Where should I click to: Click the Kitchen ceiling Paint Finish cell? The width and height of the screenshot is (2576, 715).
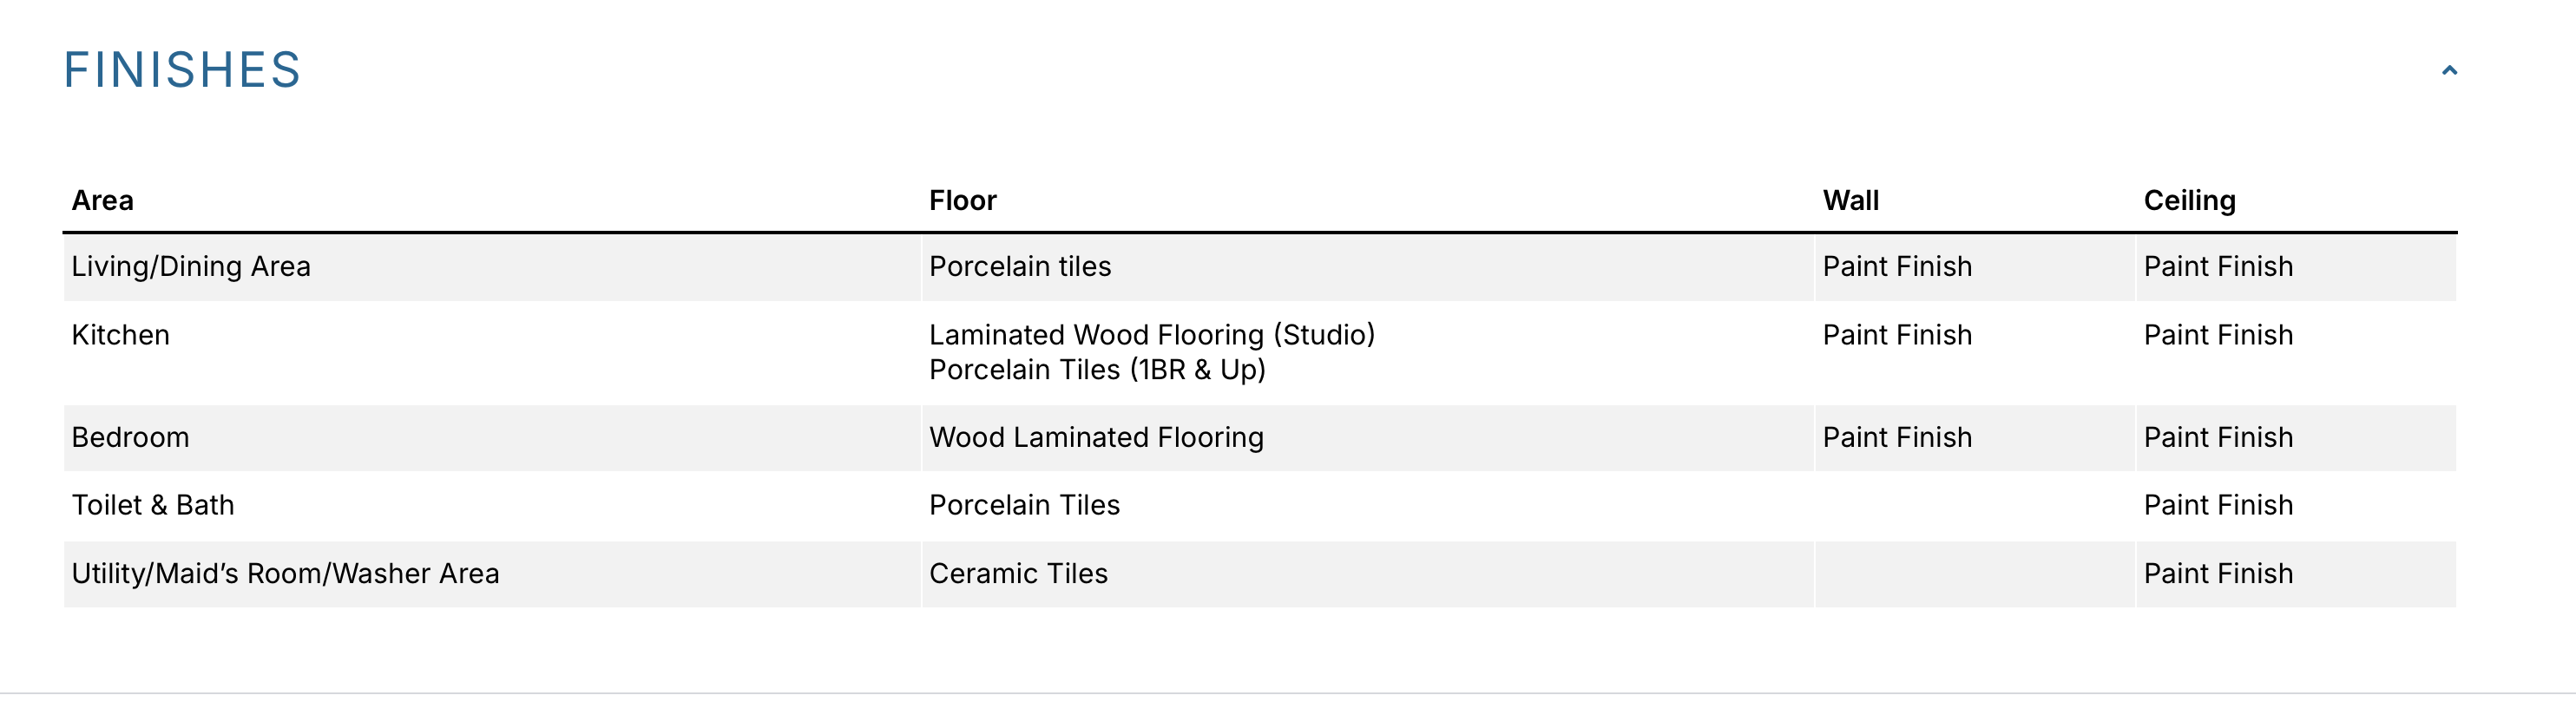2218,335
